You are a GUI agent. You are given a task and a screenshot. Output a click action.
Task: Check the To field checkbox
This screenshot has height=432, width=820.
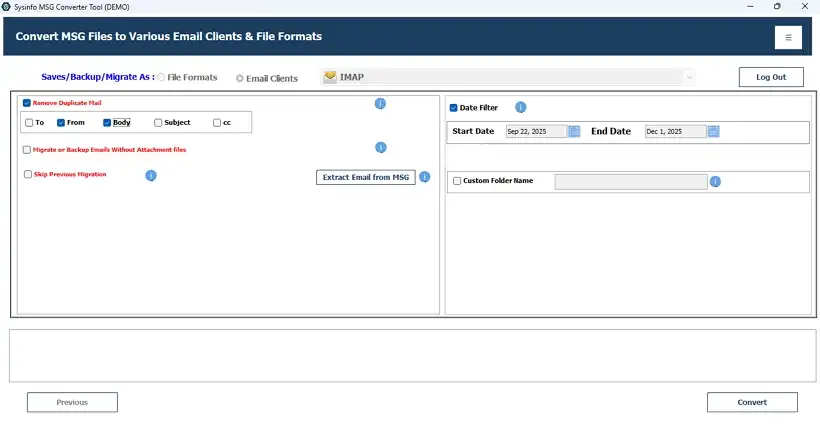pyautogui.click(x=29, y=123)
